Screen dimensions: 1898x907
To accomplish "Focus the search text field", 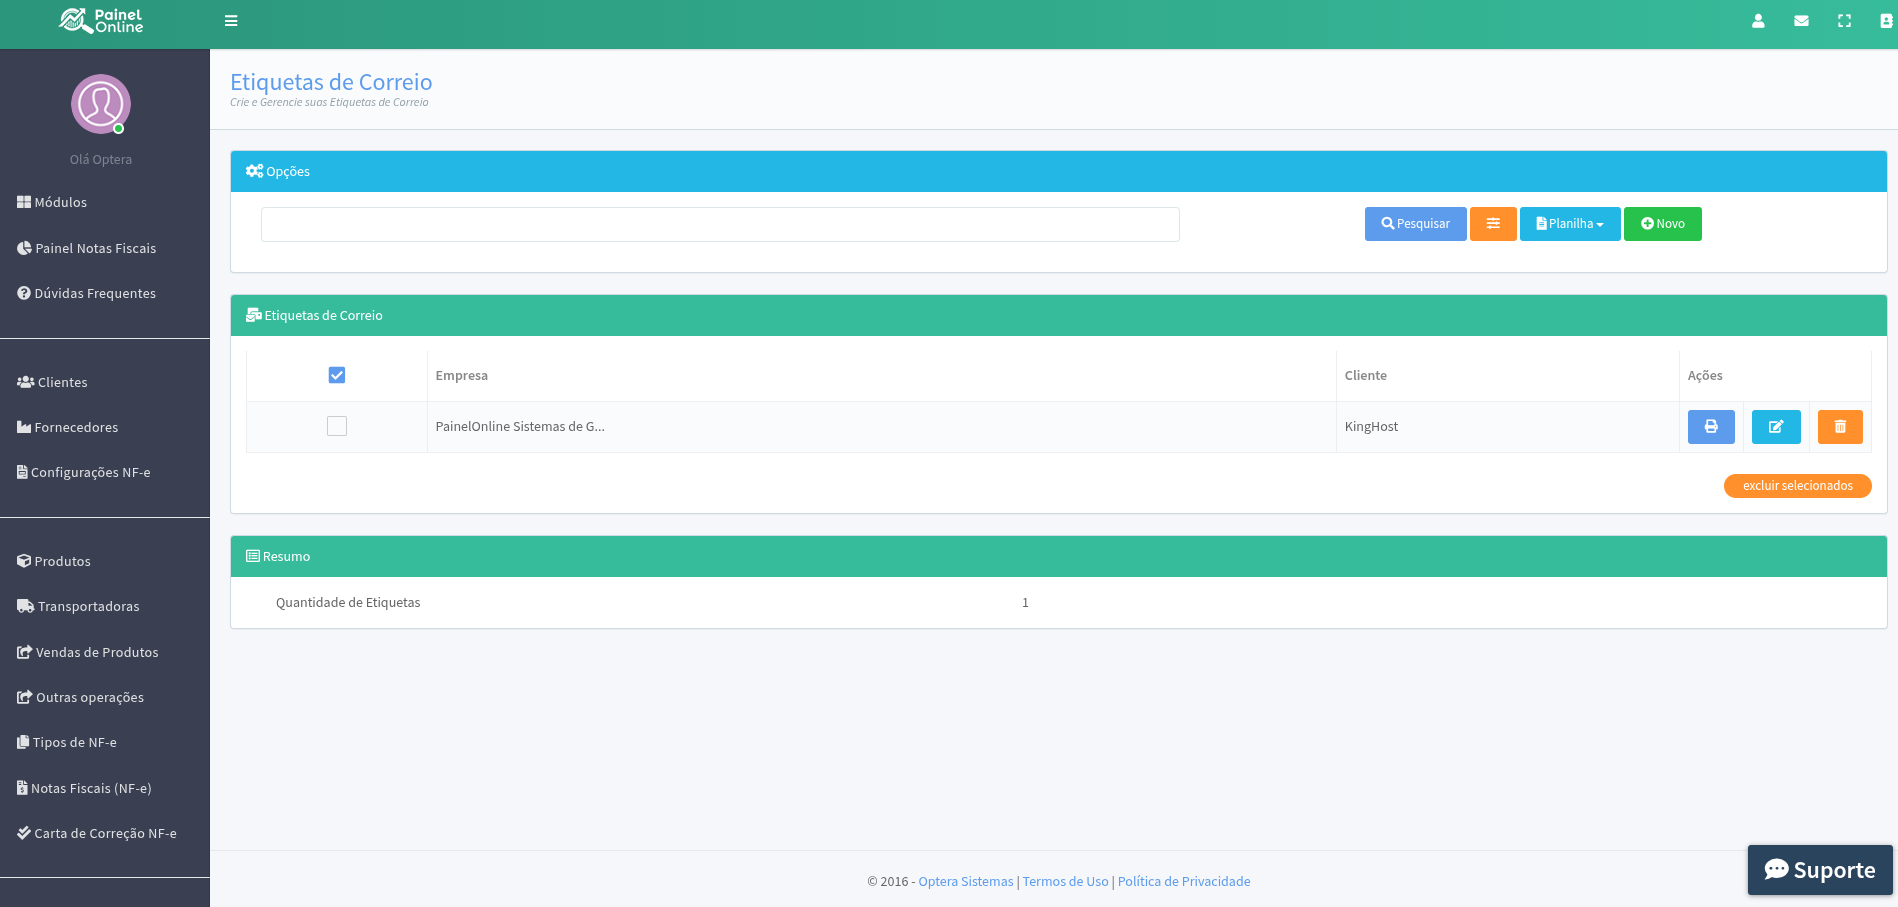I will (720, 224).
